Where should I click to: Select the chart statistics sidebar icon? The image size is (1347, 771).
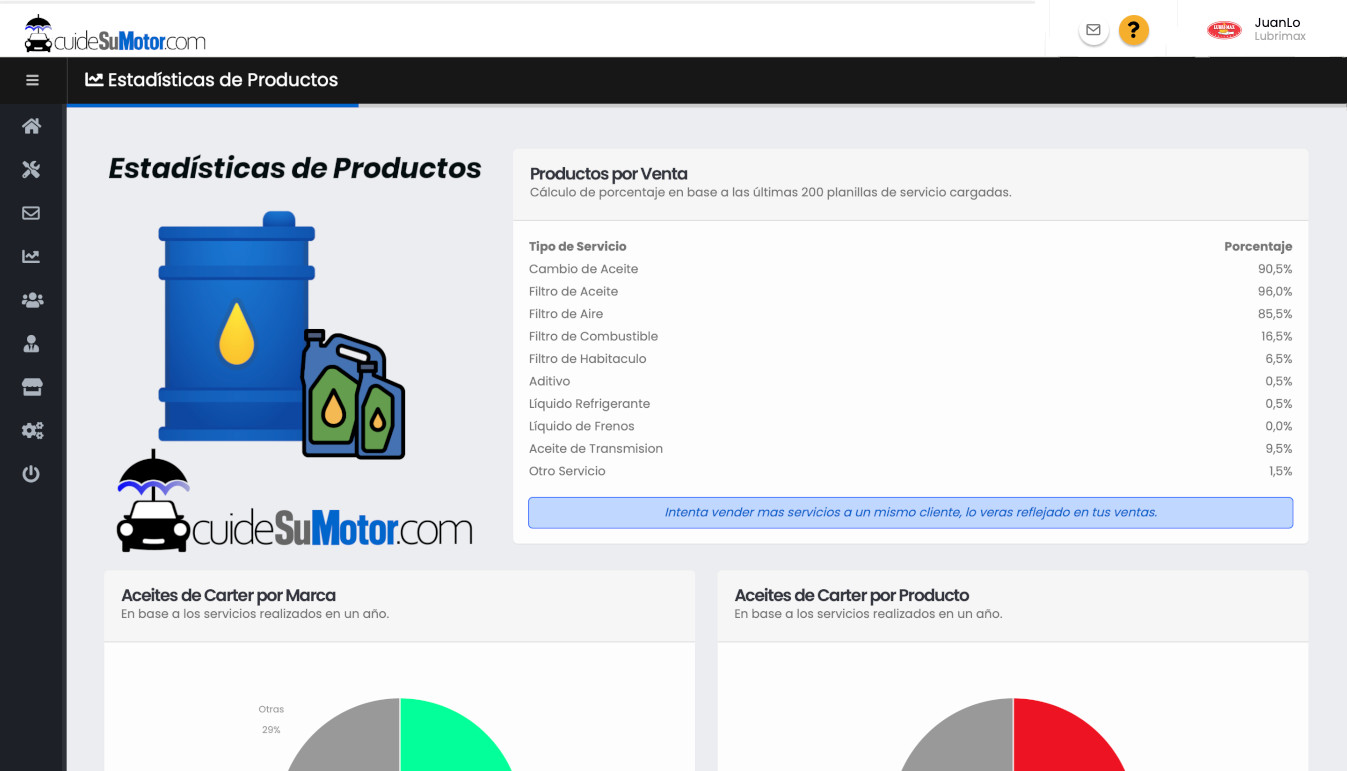tap(32, 256)
